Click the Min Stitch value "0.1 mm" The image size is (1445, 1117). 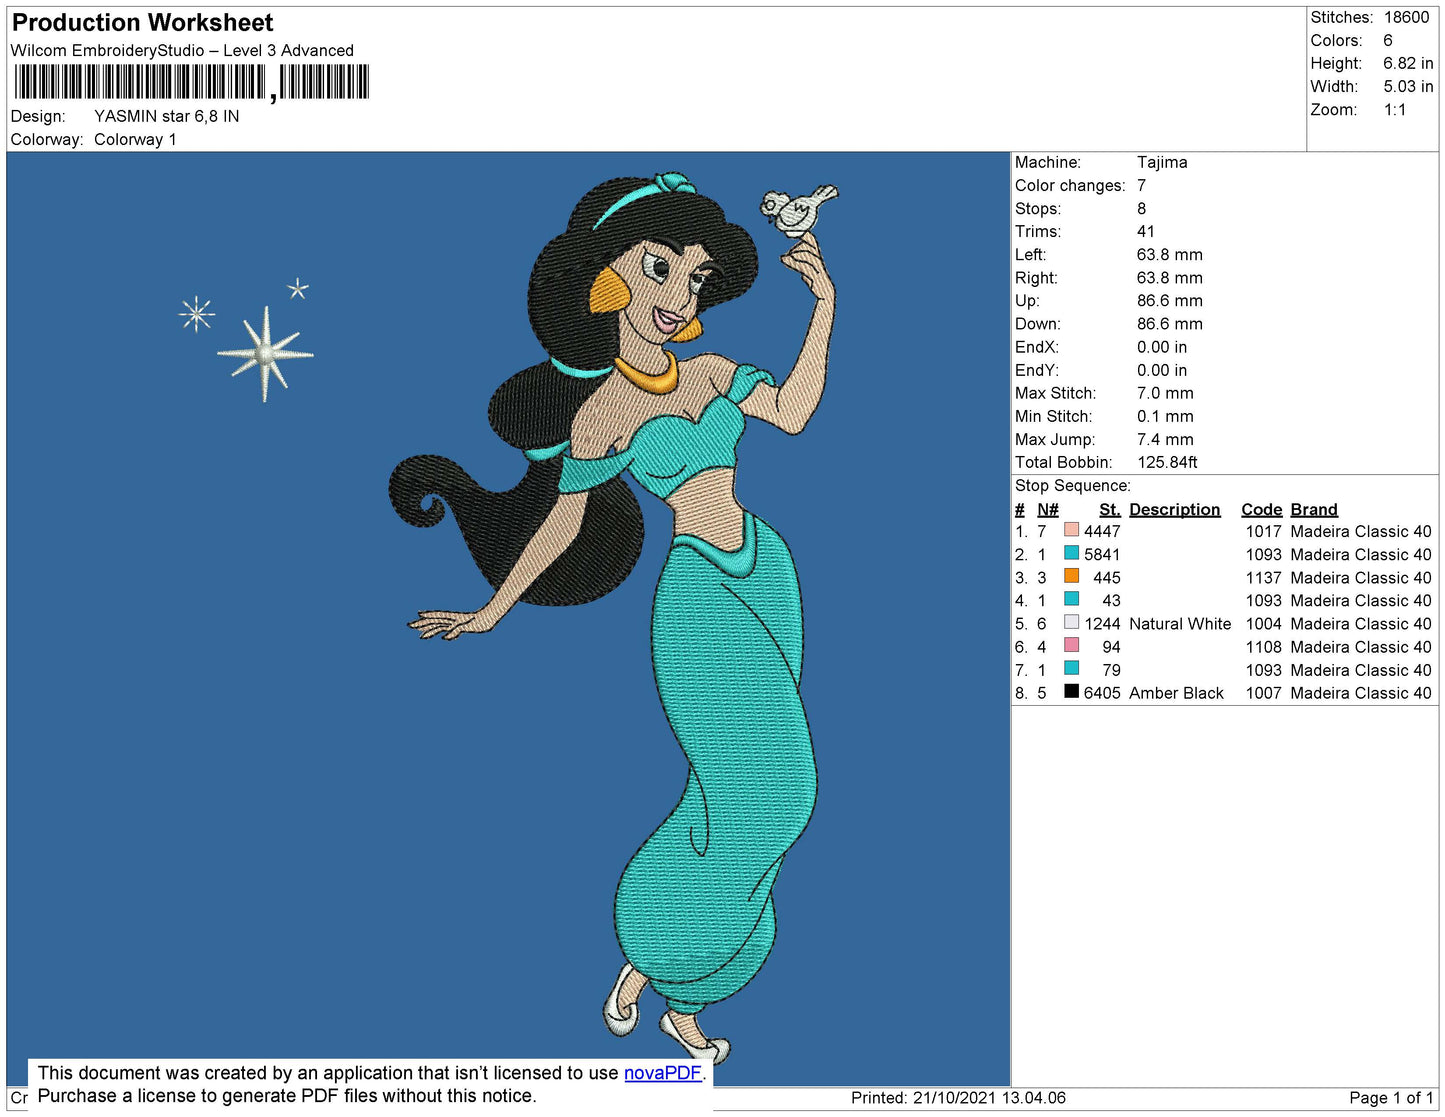pyautogui.click(x=1165, y=416)
